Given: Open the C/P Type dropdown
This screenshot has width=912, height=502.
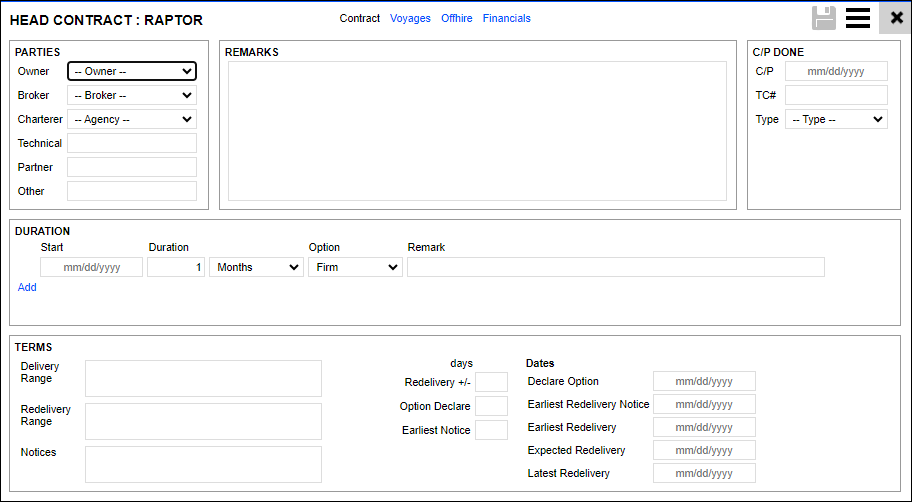Looking at the screenshot, I should (836, 119).
